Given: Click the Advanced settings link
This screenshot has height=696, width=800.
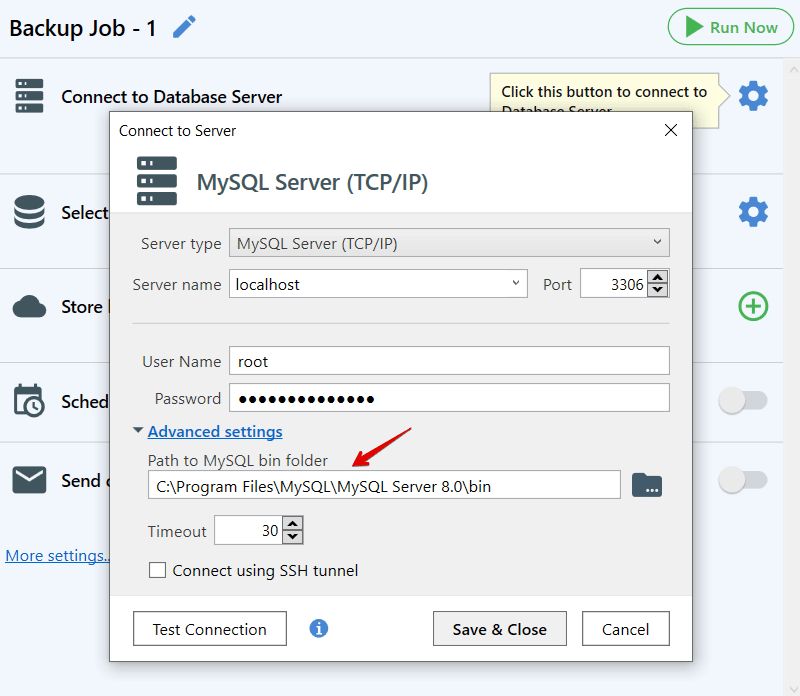Looking at the screenshot, I should [215, 432].
